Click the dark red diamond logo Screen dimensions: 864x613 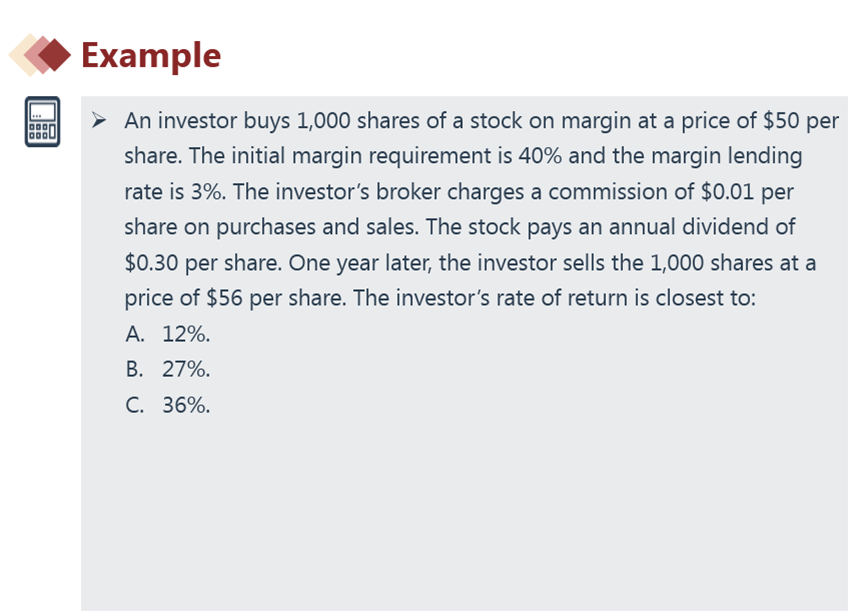pos(55,55)
